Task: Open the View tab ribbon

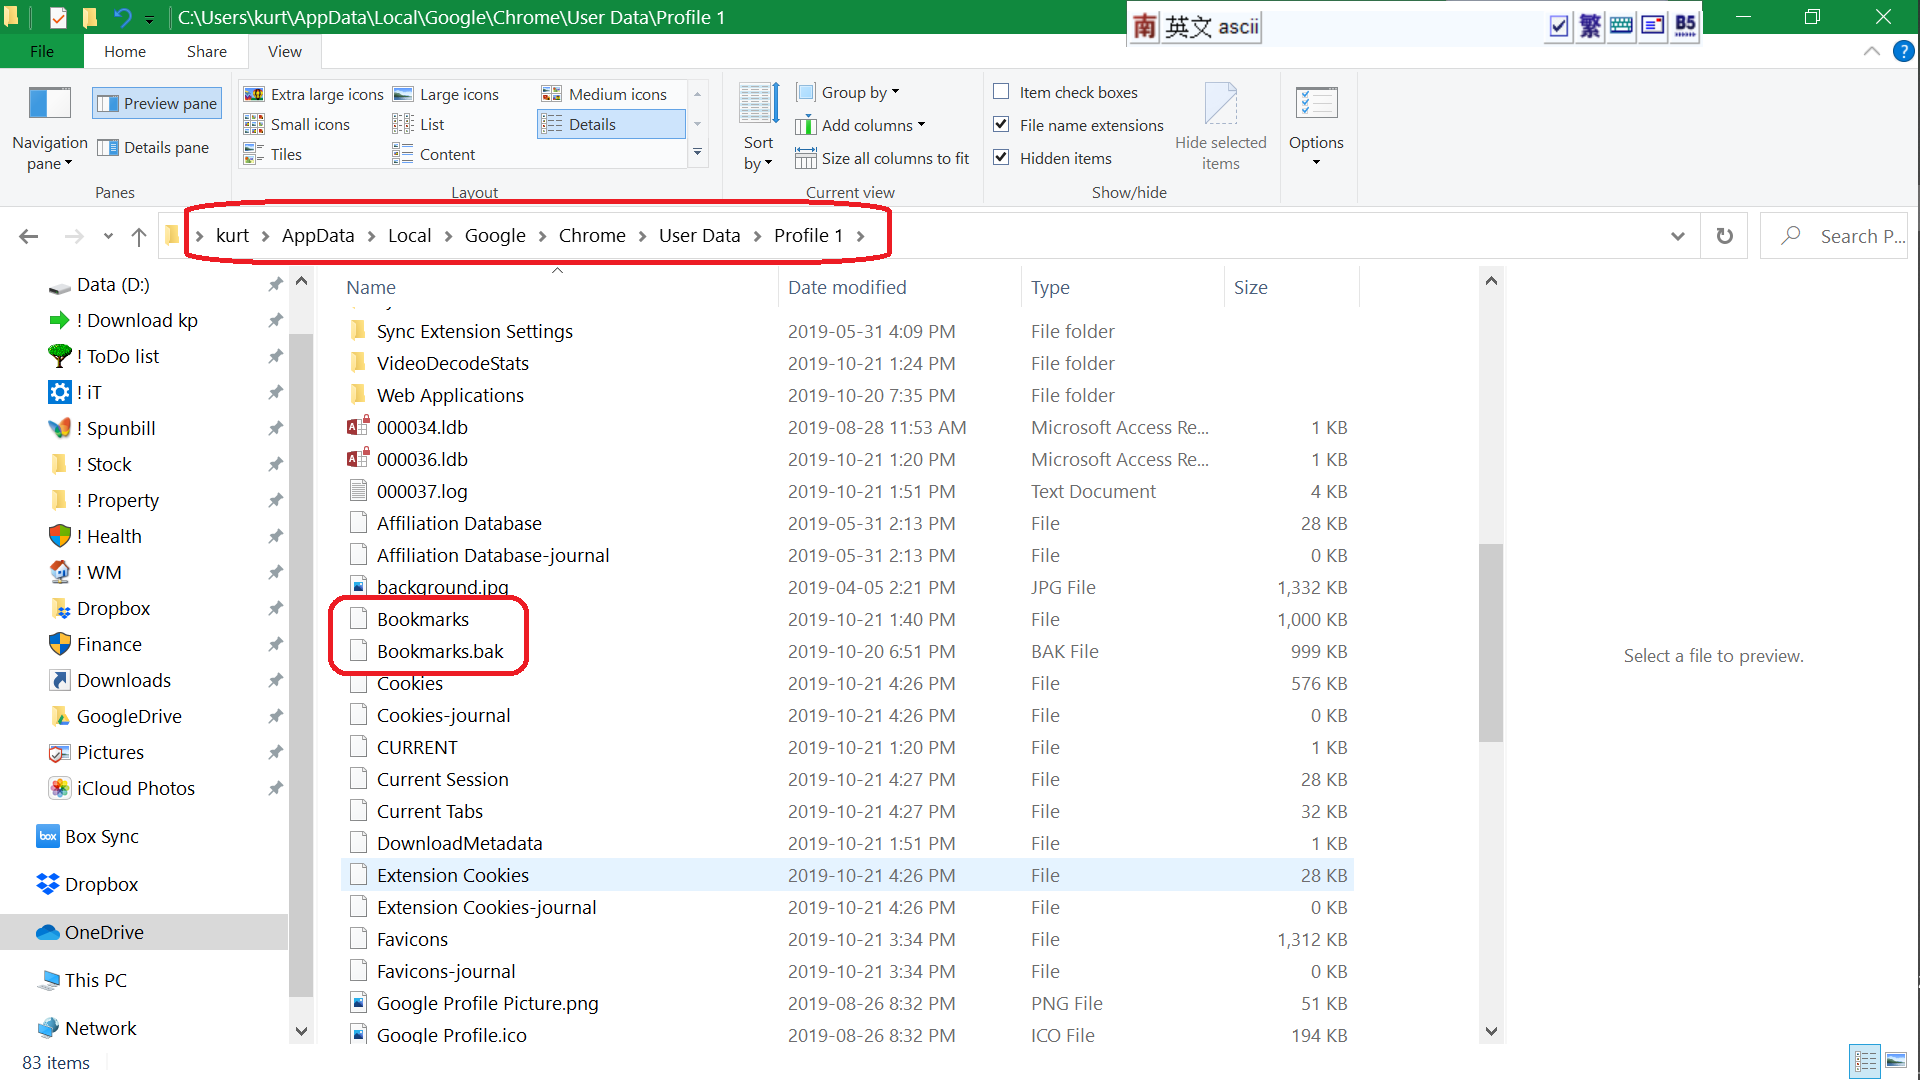Action: point(282,50)
